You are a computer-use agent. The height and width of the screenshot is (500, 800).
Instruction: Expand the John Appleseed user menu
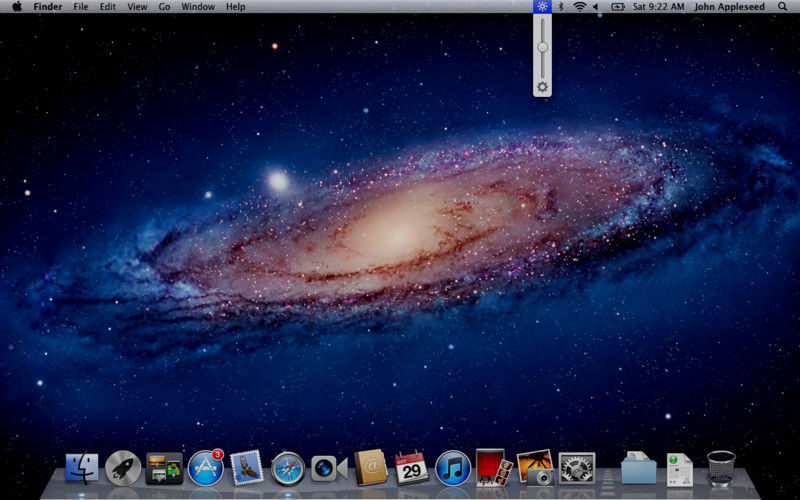pos(728,6)
